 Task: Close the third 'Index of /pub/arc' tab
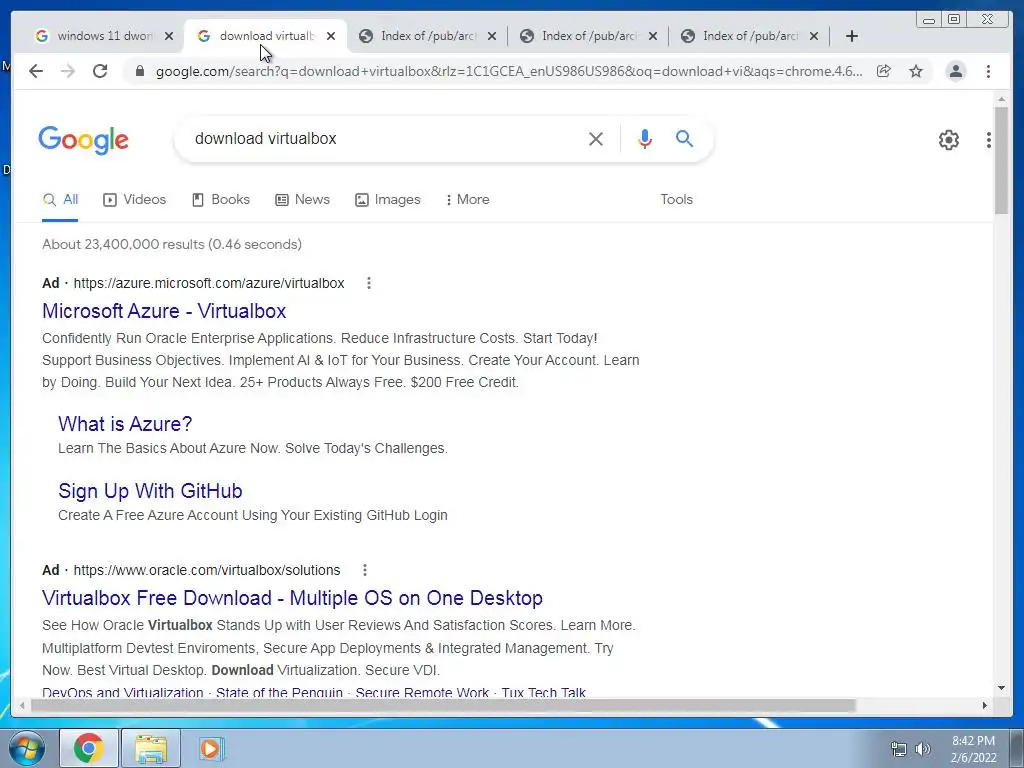(814, 36)
